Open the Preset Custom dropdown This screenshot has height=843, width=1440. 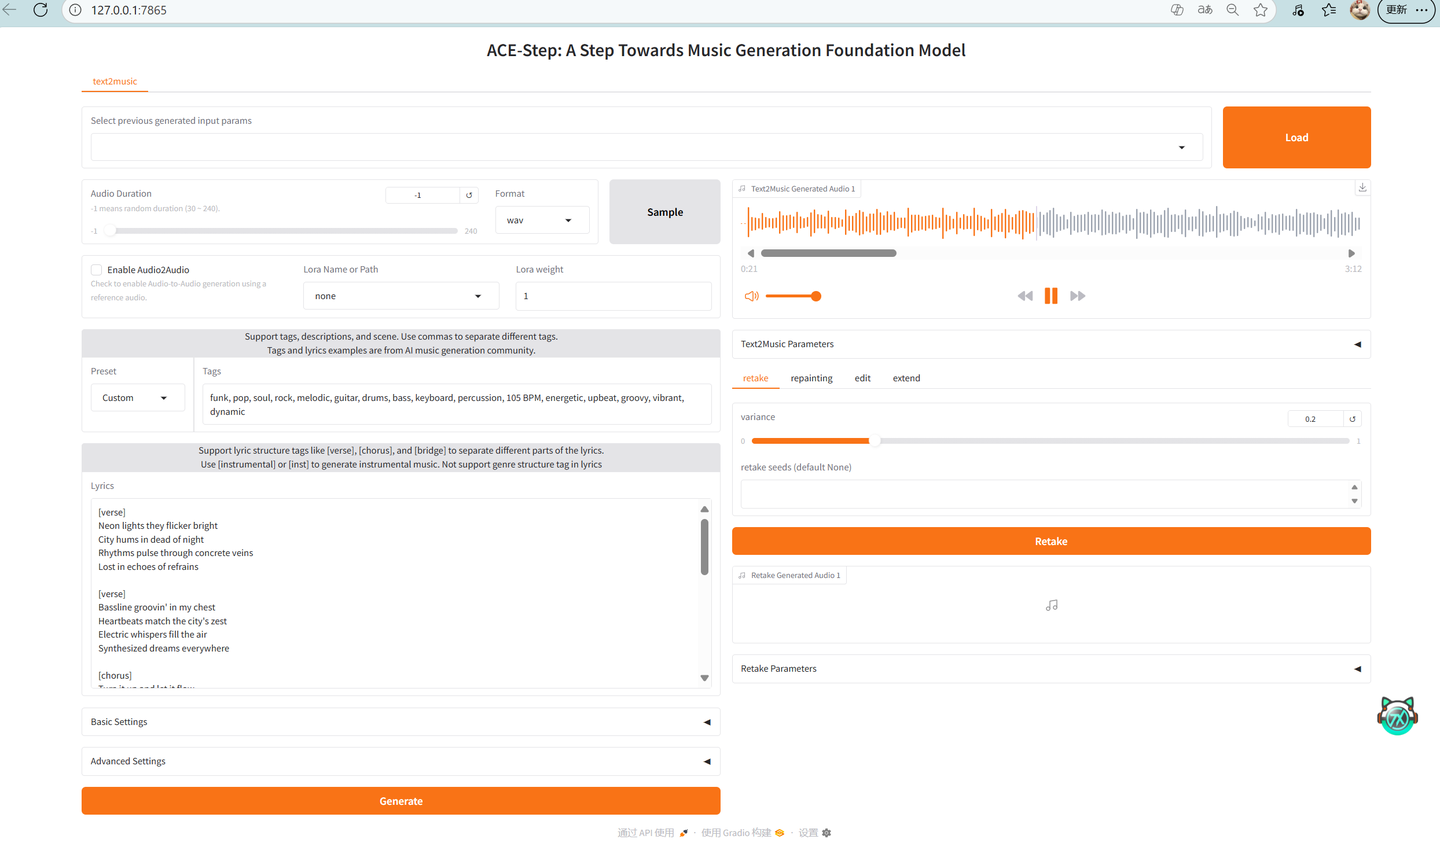tap(138, 398)
